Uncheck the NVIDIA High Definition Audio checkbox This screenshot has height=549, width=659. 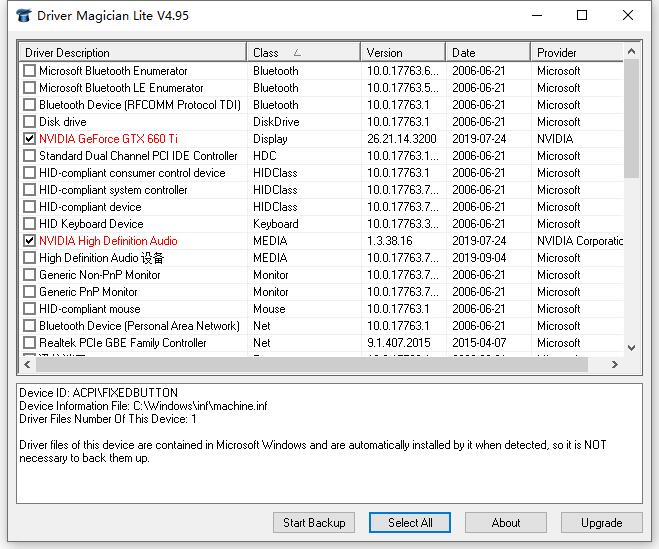(29, 241)
